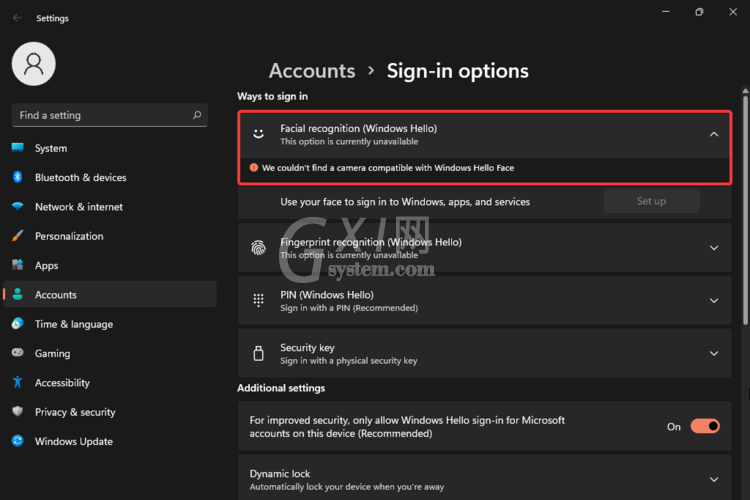This screenshot has height=500, width=750.
Task: Open Privacy & security settings
Action: 110,411
